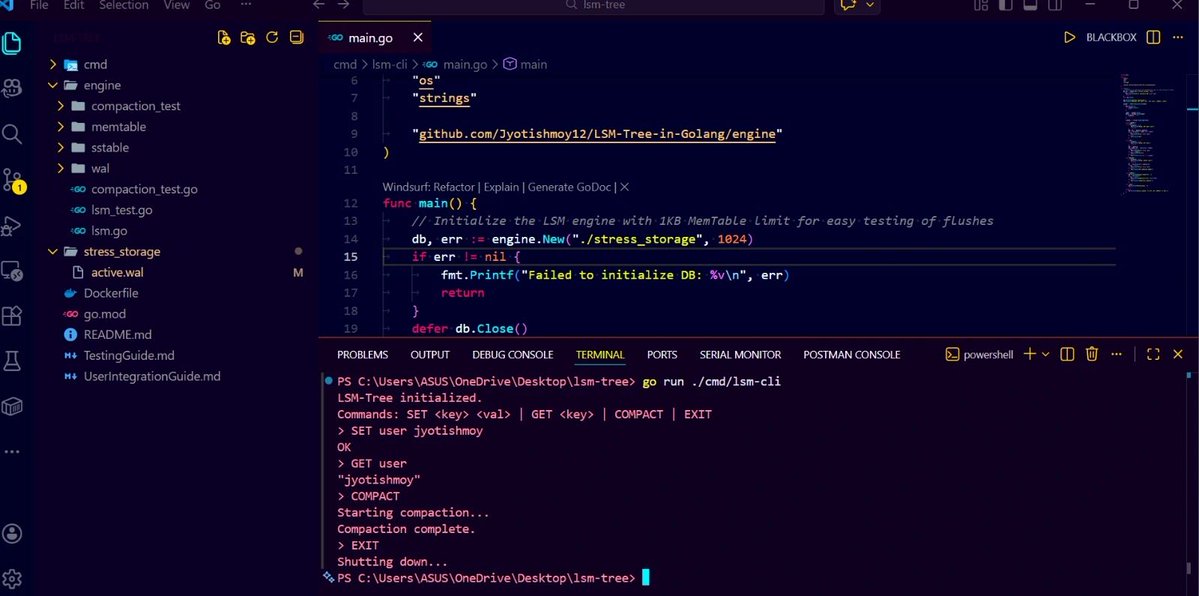Open the Run and Debug view
Screen dimensions: 1199x596
click(x=11, y=226)
